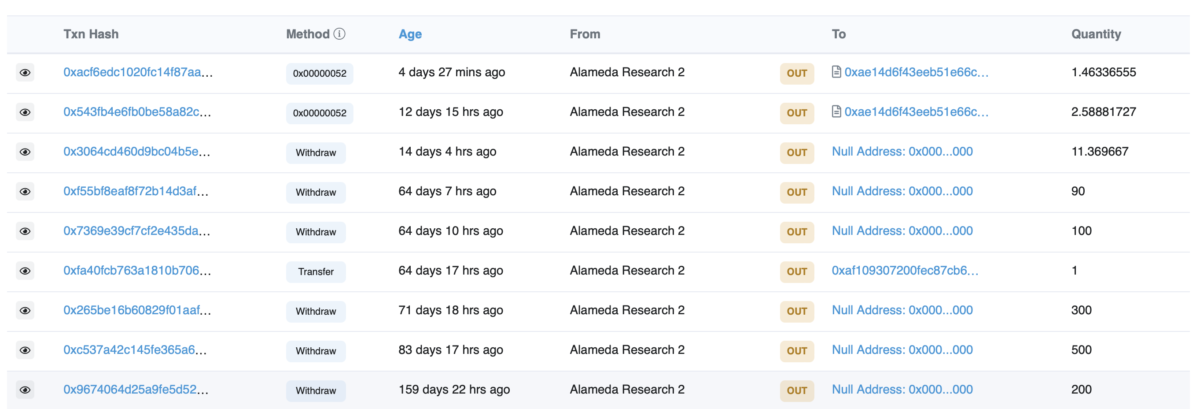
Task: Open Null Address link in the 83 days row
Action: (902, 350)
